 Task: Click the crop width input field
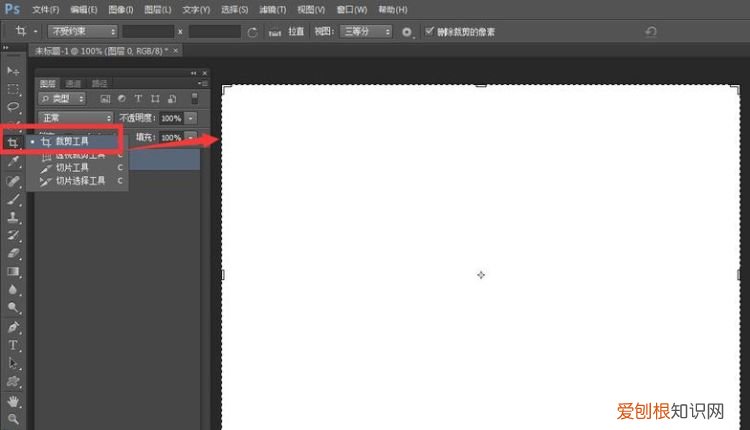point(148,32)
